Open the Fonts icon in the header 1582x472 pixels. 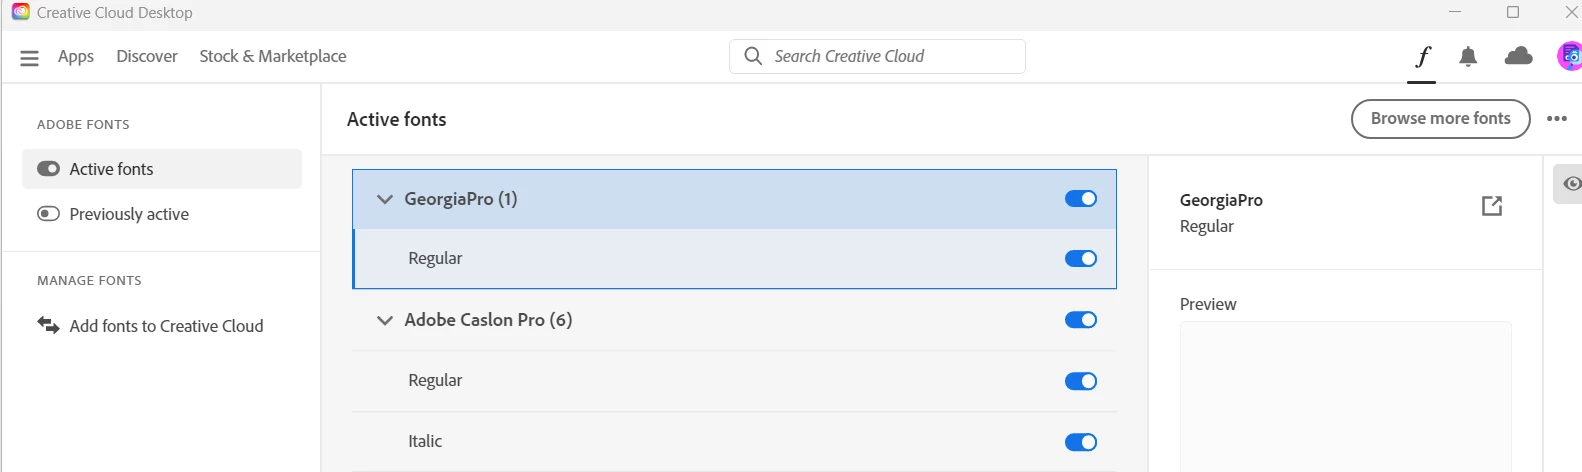pos(1422,57)
